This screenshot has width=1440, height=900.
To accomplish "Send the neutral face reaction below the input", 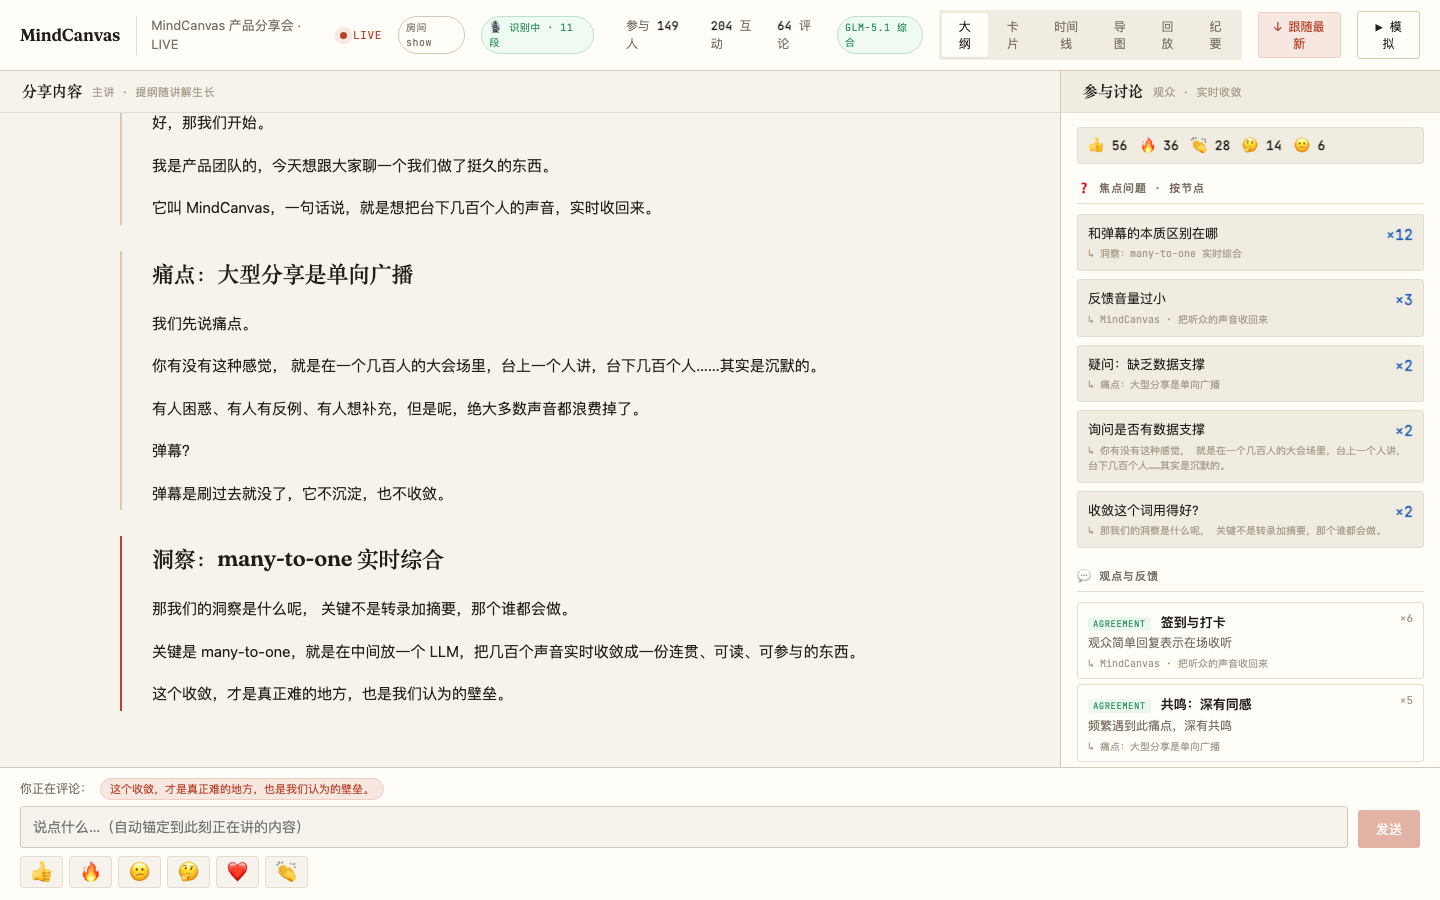I will point(140,872).
